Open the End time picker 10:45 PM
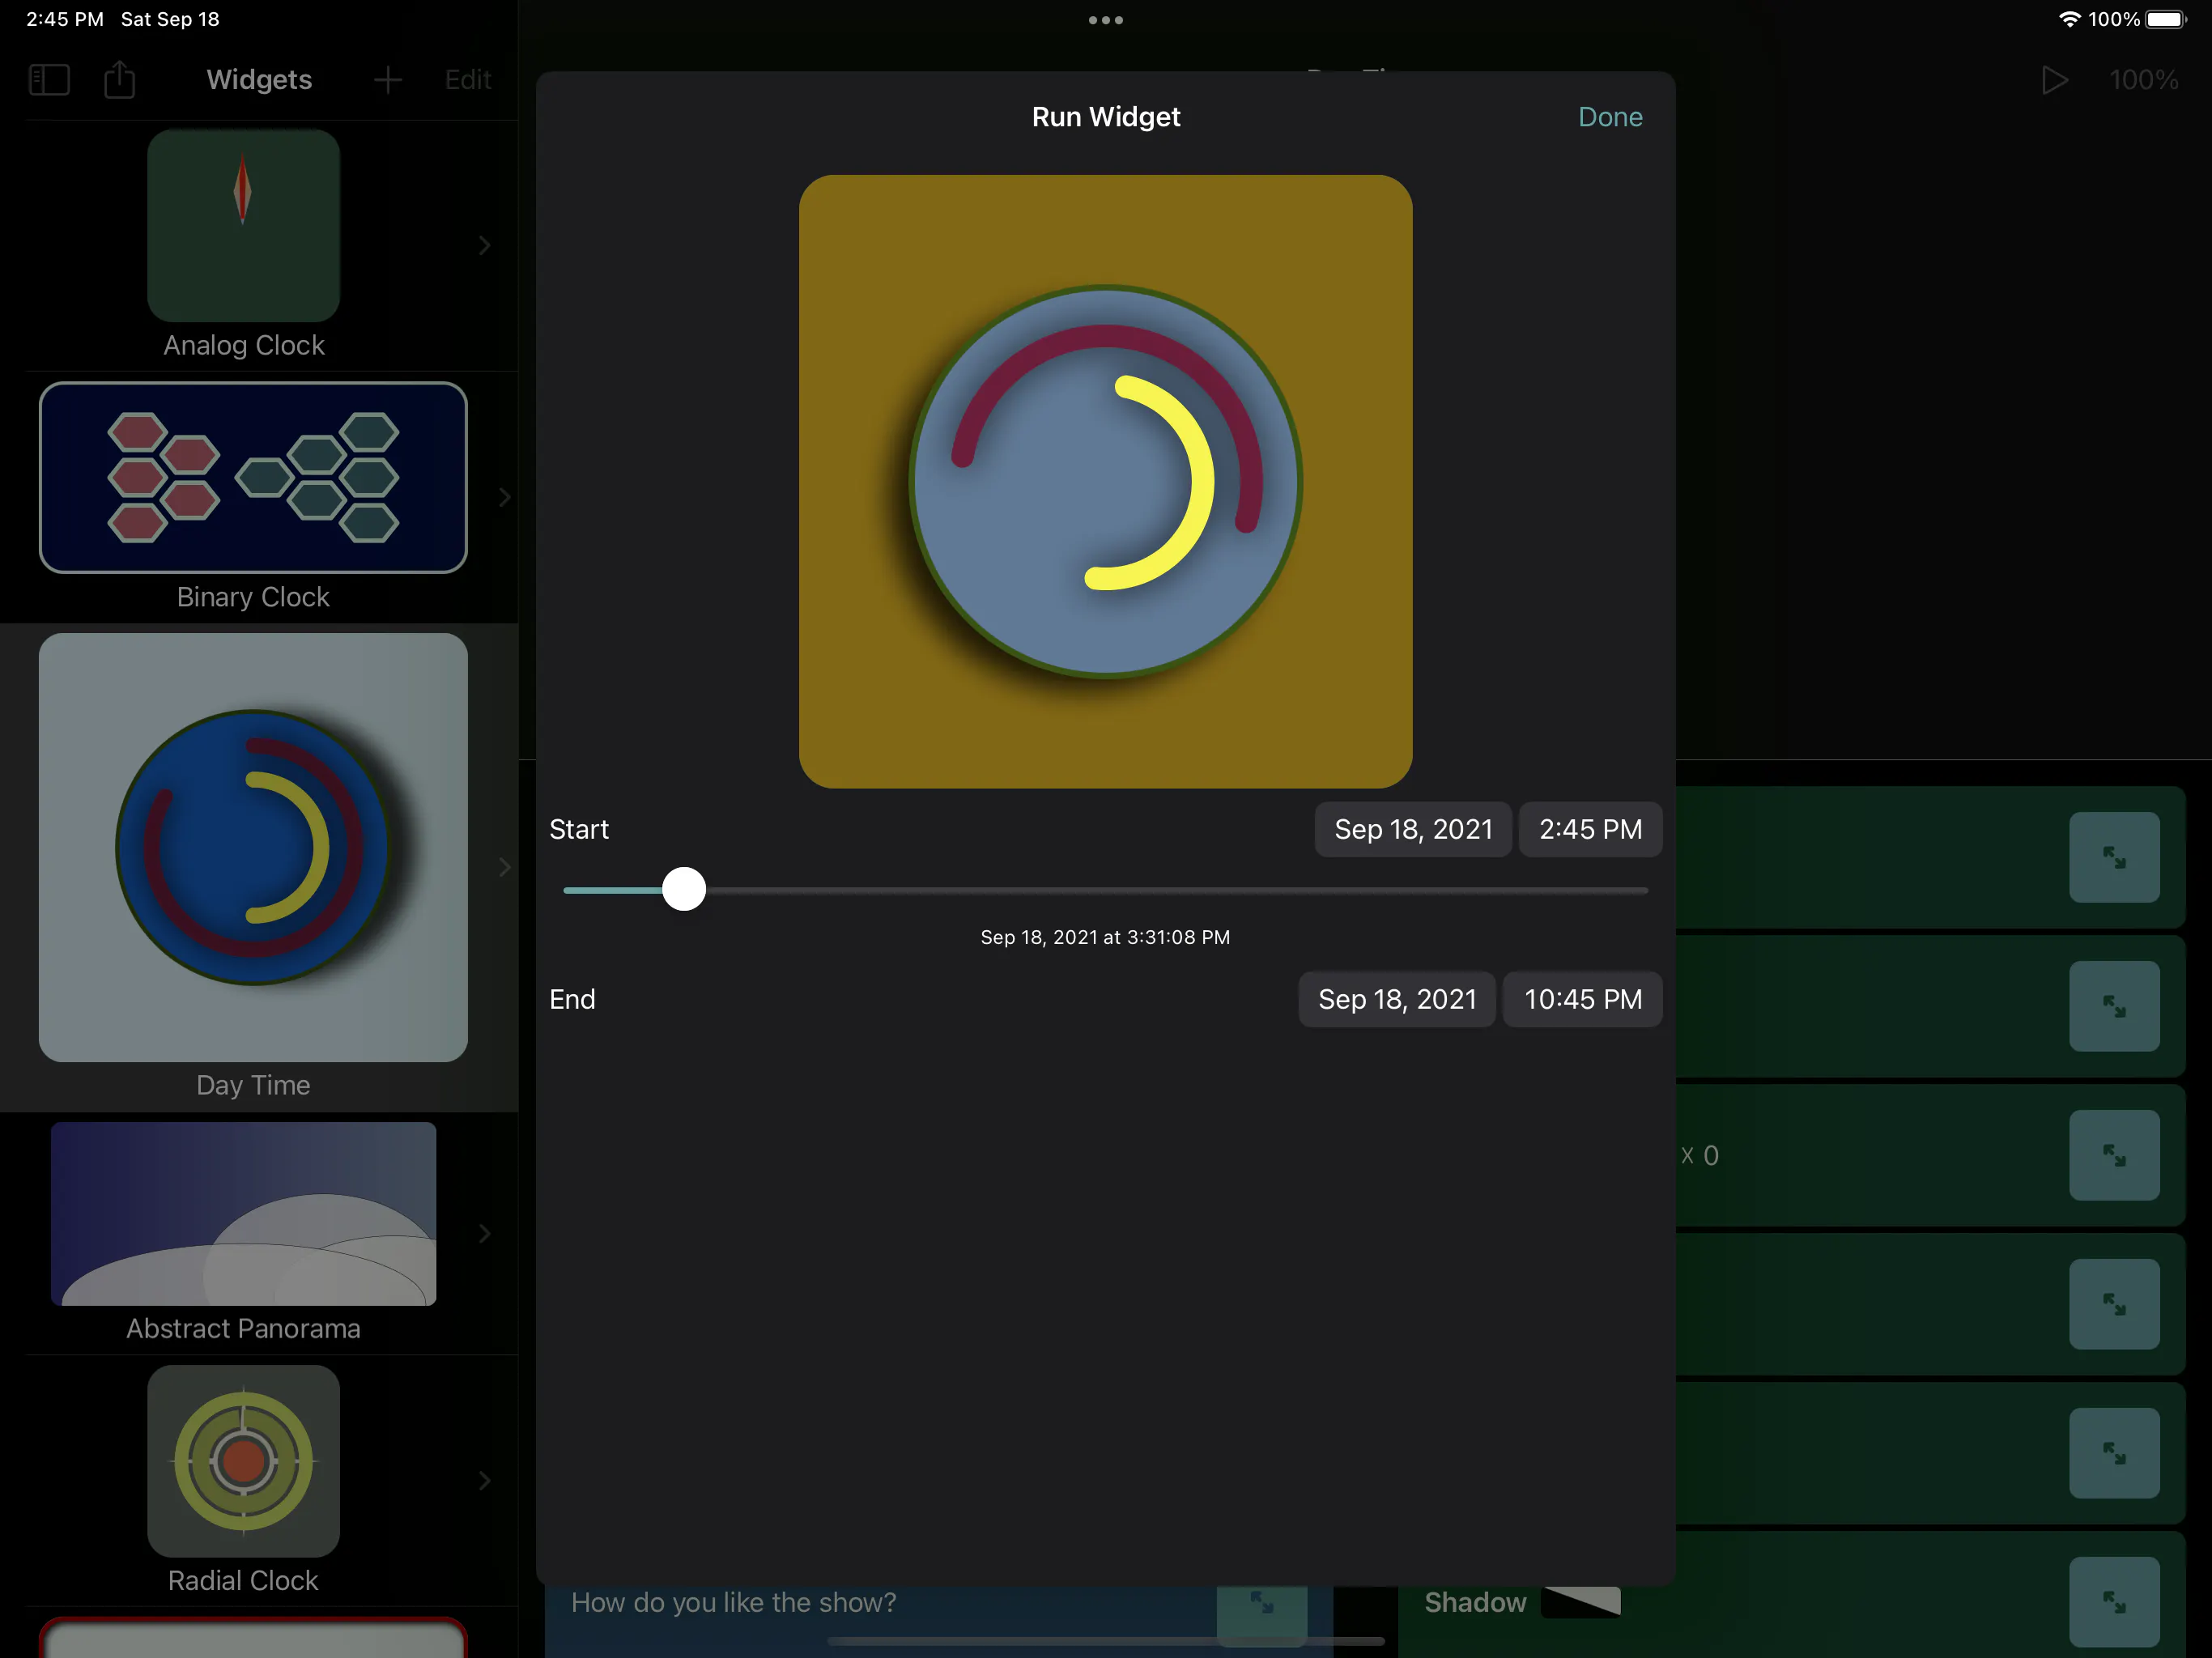This screenshot has width=2212, height=1658. [1582, 999]
